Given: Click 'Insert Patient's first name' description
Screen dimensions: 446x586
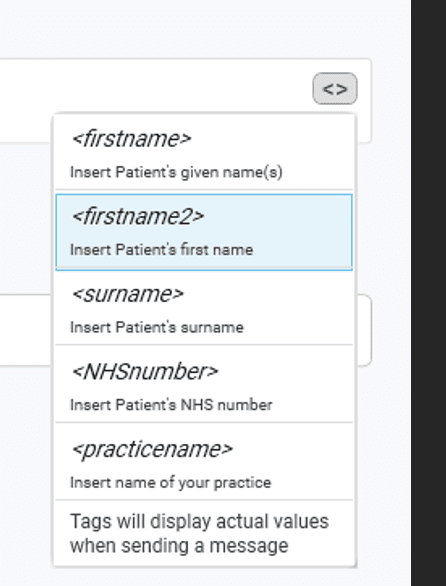Looking at the screenshot, I should [x=162, y=250].
